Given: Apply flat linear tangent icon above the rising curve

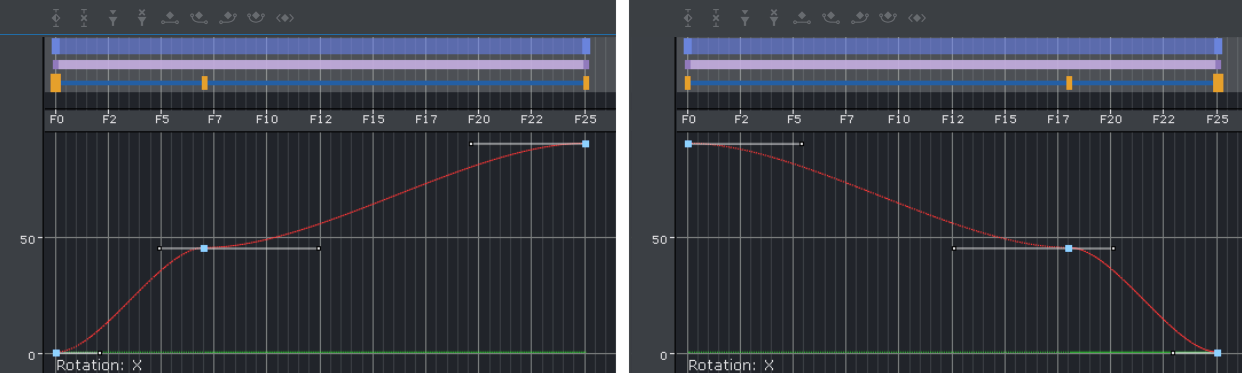Looking at the screenshot, I should coord(171,17).
